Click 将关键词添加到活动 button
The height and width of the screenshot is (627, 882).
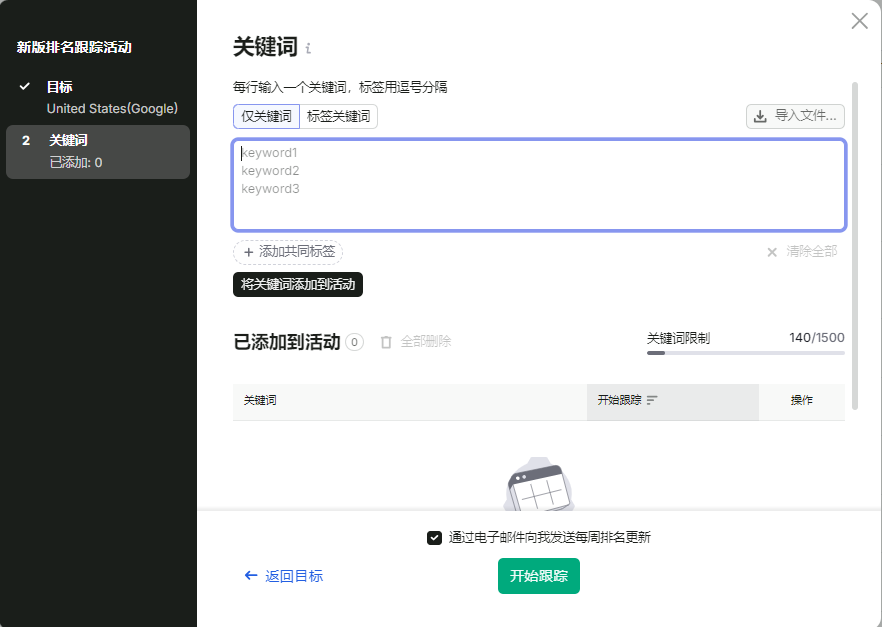click(x=298, y=285)
